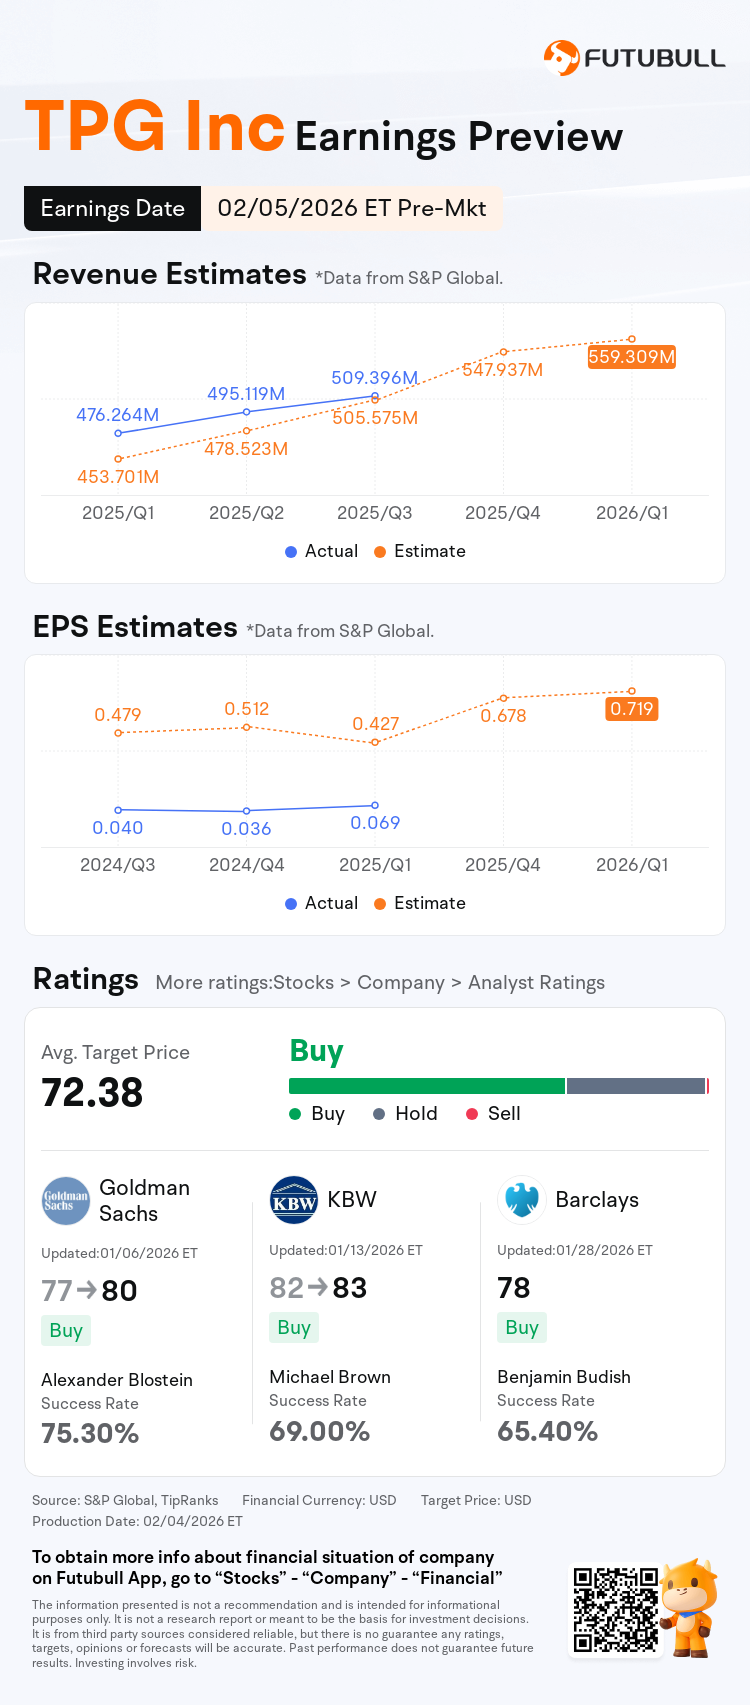
Task: Click the Goldman Sachs logo
Action: [66, 1201]
